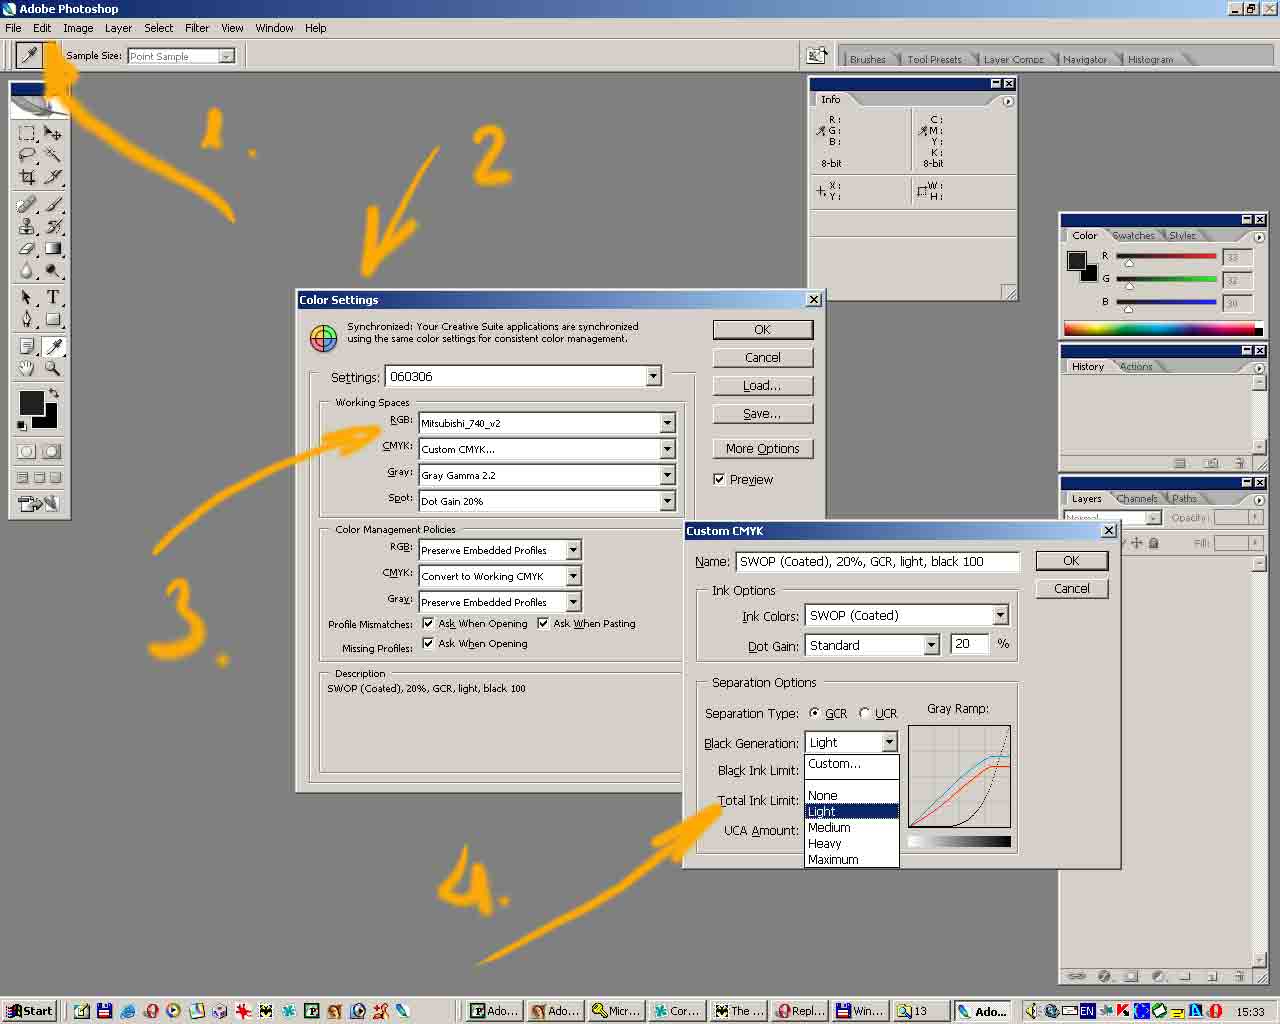Select the Slice tool

point(52,177)
